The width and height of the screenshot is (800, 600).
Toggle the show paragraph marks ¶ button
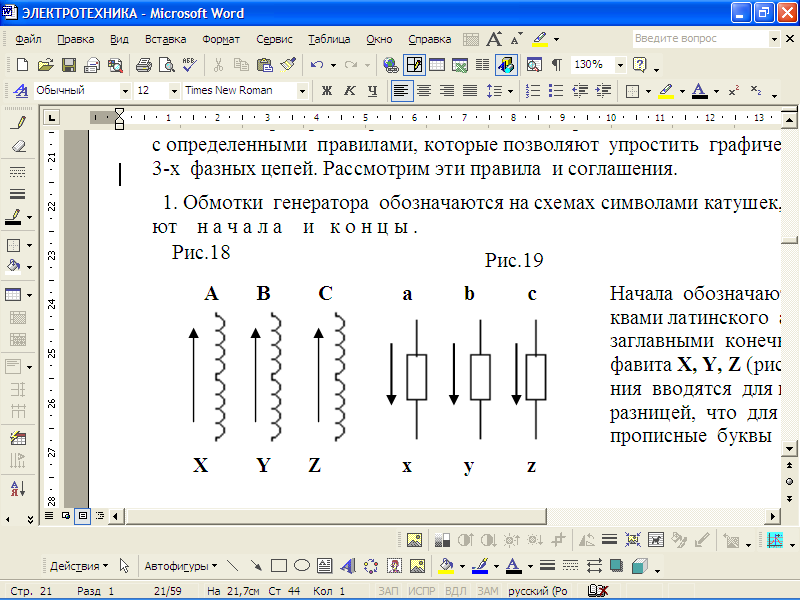pyautogui.click(x=557, y=65)
